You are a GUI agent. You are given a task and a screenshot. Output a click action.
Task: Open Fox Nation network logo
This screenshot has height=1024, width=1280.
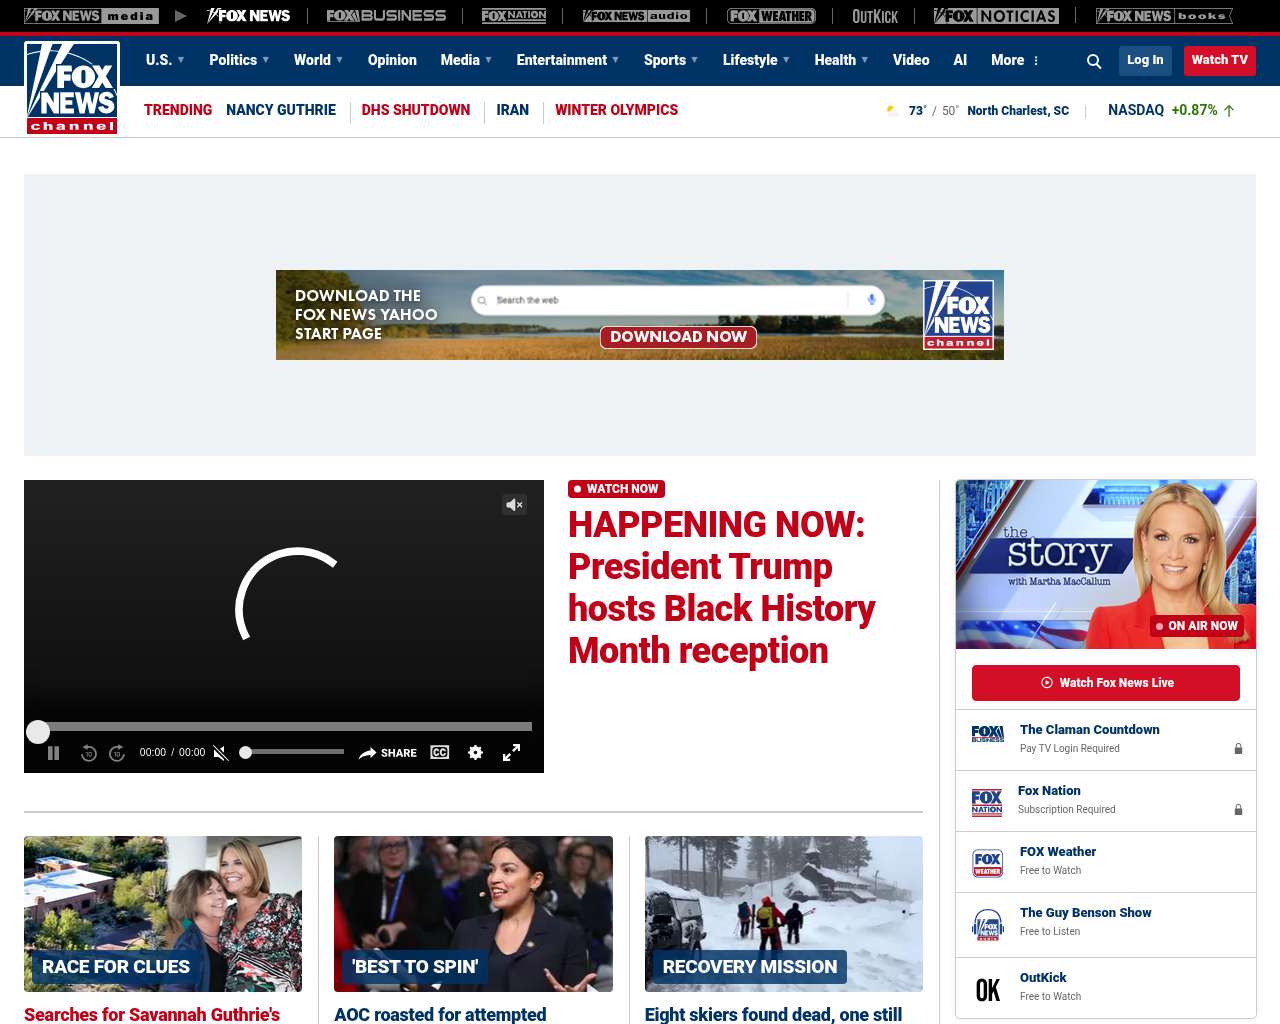point(514,16)
